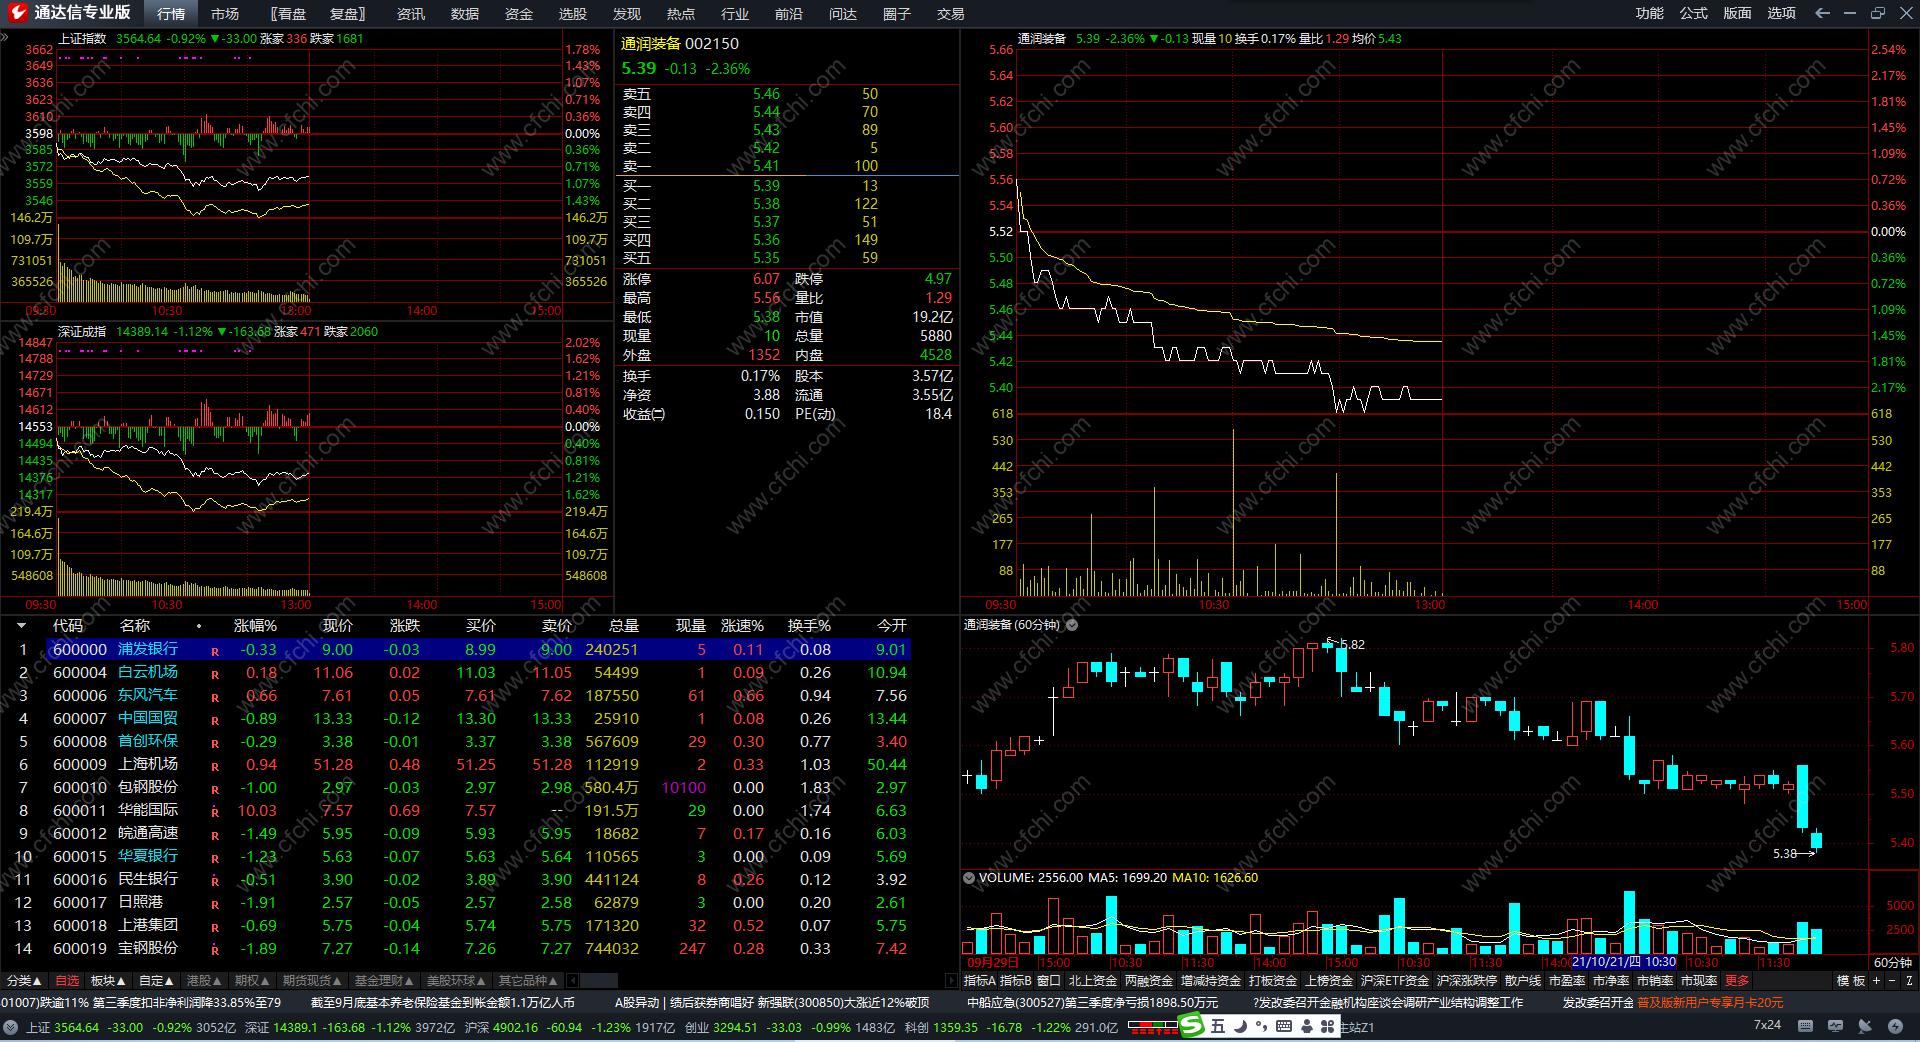Screen dimensions: 1920x1042
Task: Click the 普及版新用户专享月卡20元 promo link
Action: 1710,1003
